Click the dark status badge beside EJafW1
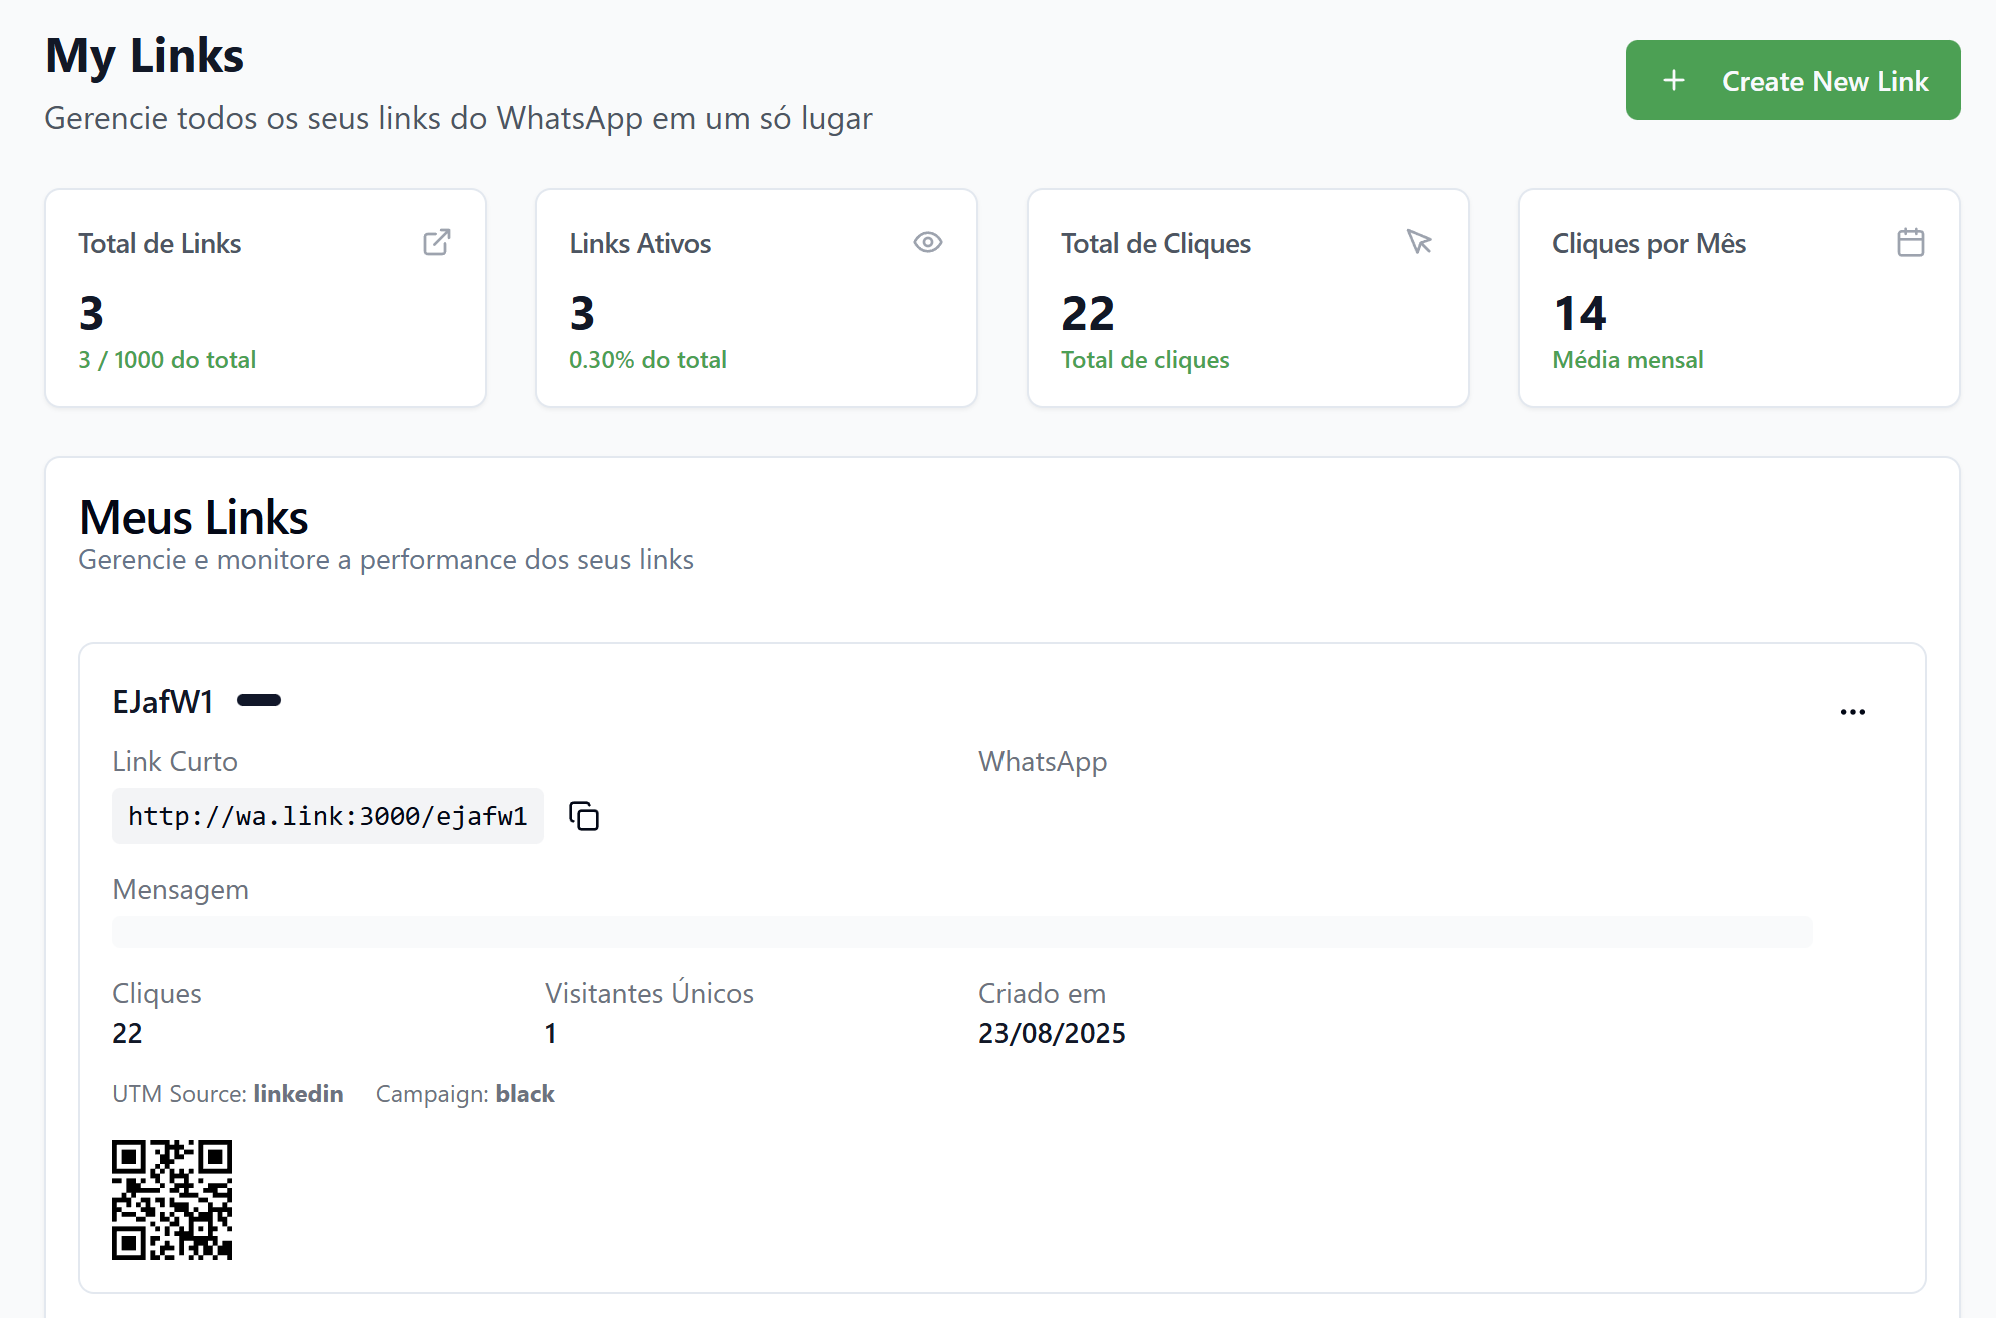The height and width of the screenshot is (1318, 1996). (x=259, y=700)
